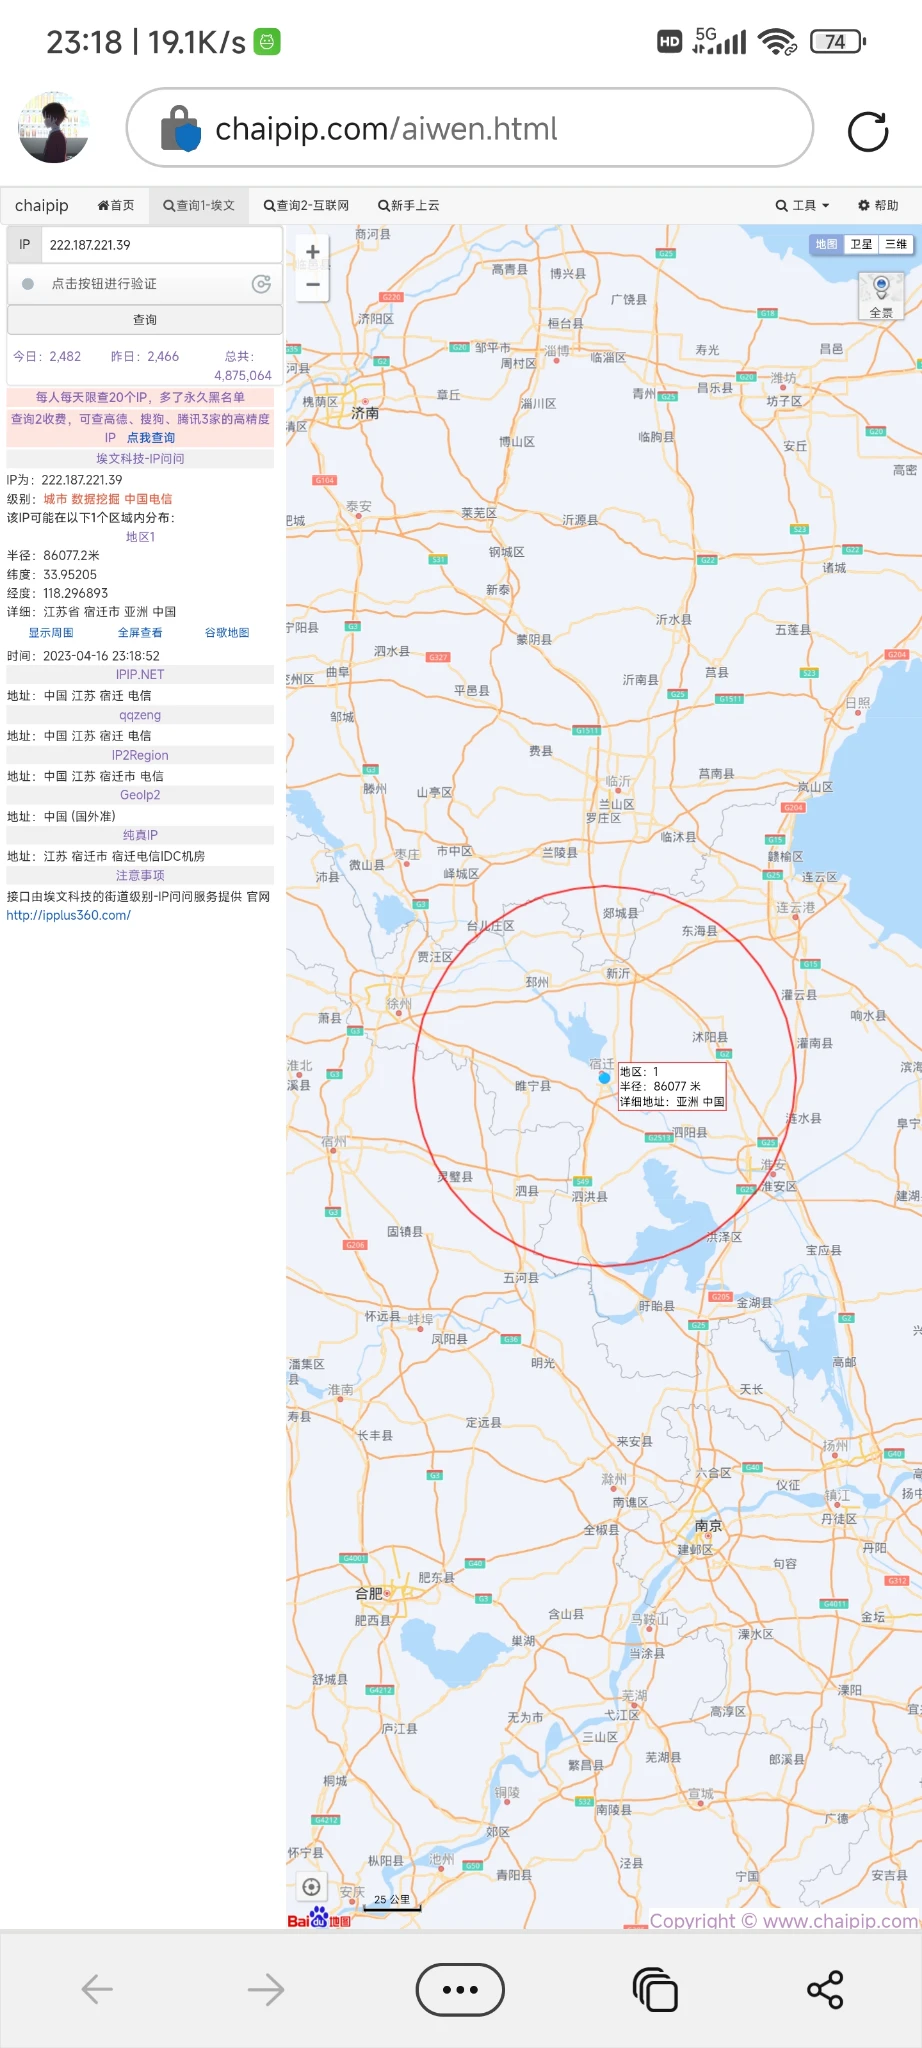Image resolution: width=922 pixels, height=2048 pixels.
Task: Expand the 工具 dropdown menu
Action: (x=802, y=206)
